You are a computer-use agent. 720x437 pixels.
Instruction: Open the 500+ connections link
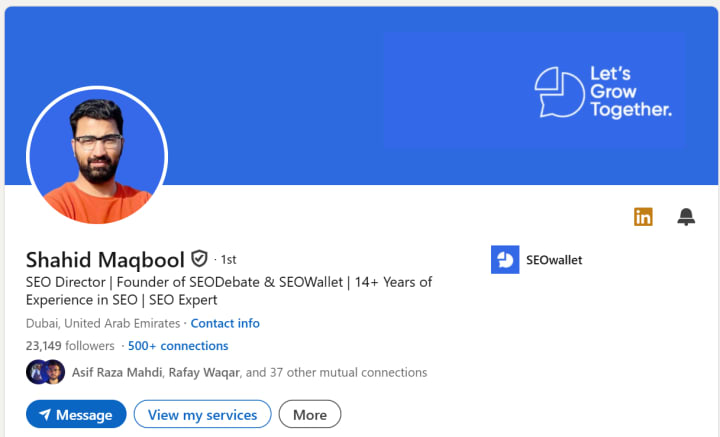click(x=178, y=346)
